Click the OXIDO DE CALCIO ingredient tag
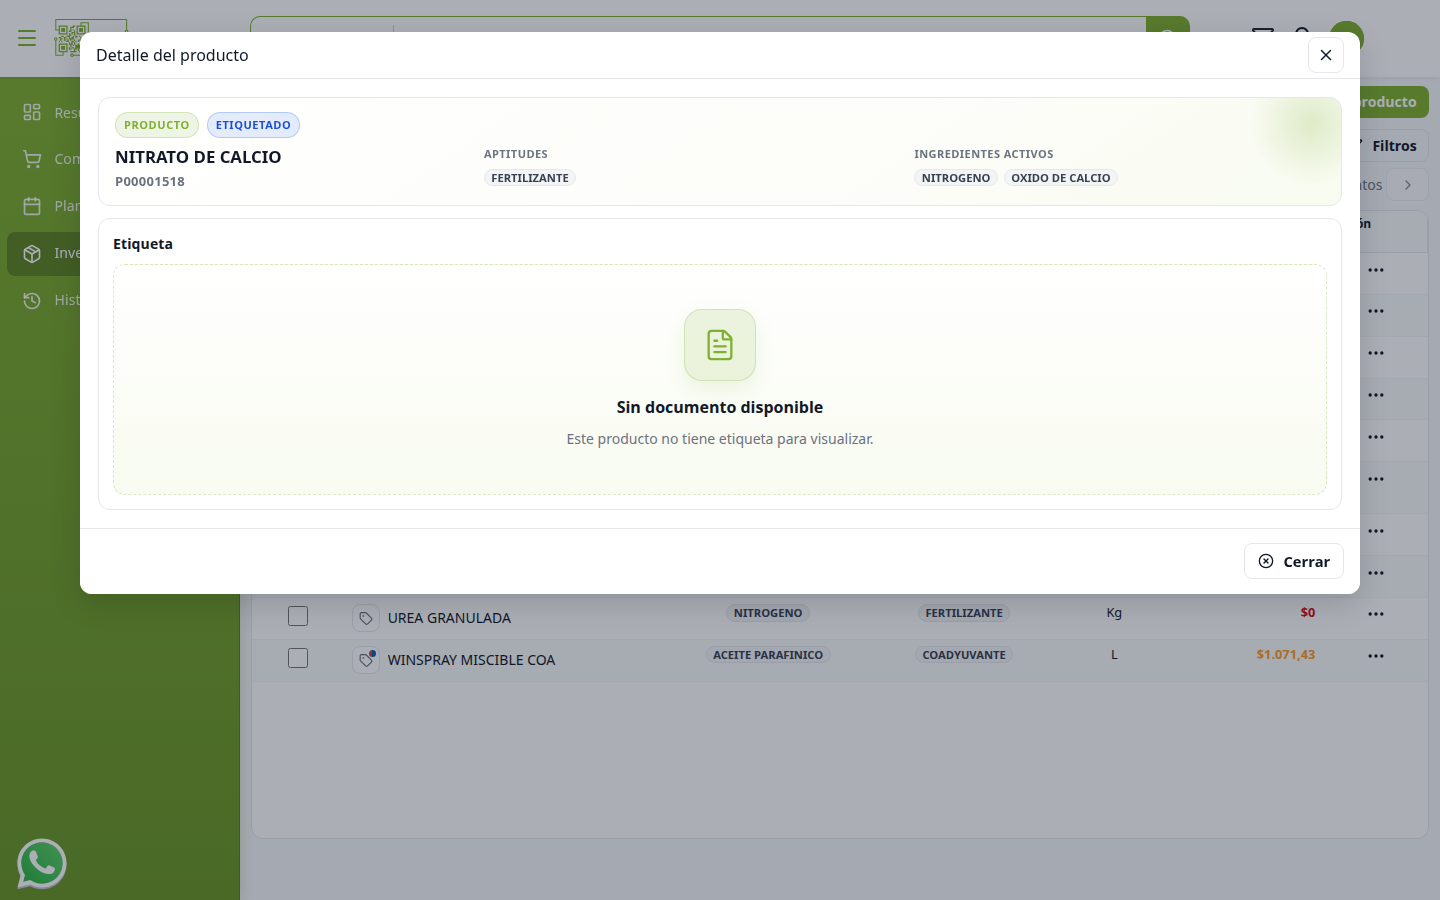1440x900 pixels. coord(1061,178)
